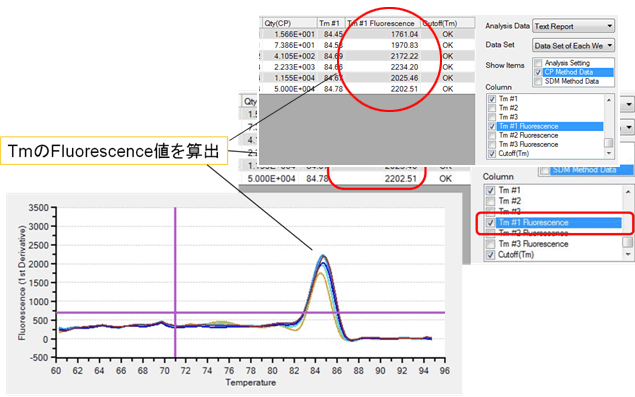Check Tm #2 in upper Column list
Image resolution: width=635 pixels, height=397 pixels.
pyautogui.click(x=492, y=108)
